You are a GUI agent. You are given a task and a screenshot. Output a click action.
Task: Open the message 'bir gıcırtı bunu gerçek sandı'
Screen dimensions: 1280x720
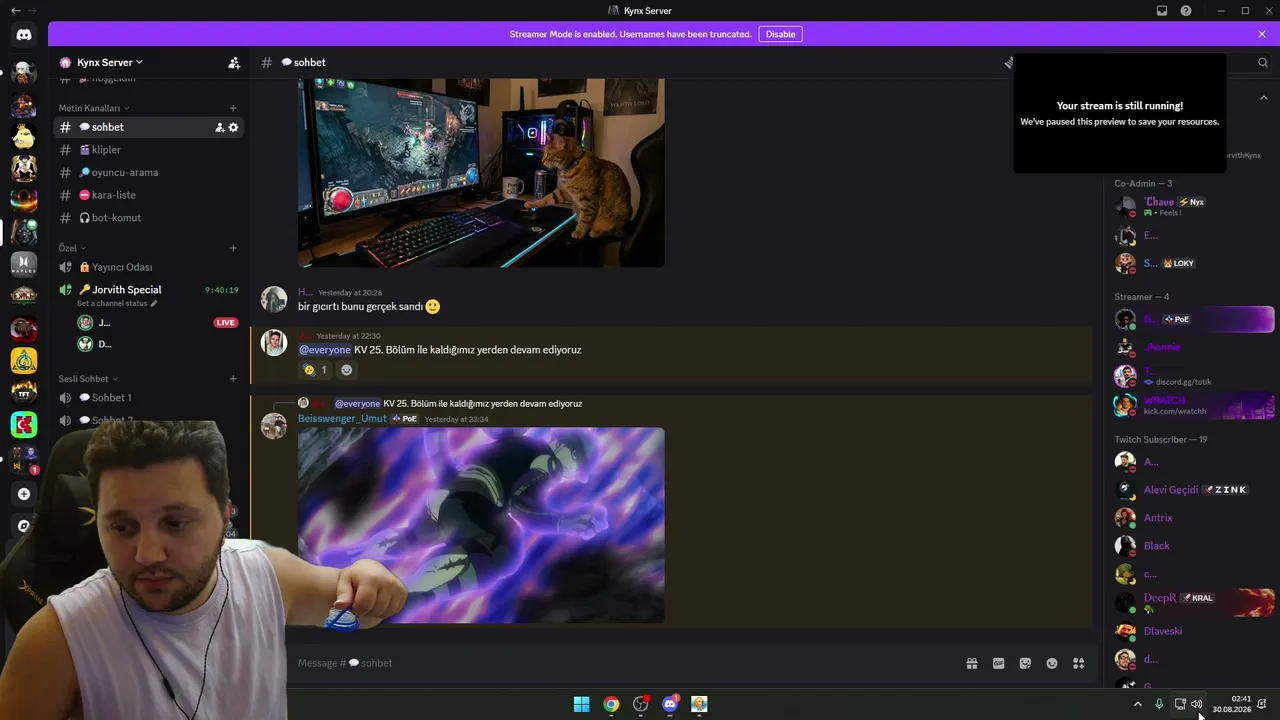pos(360,307)
